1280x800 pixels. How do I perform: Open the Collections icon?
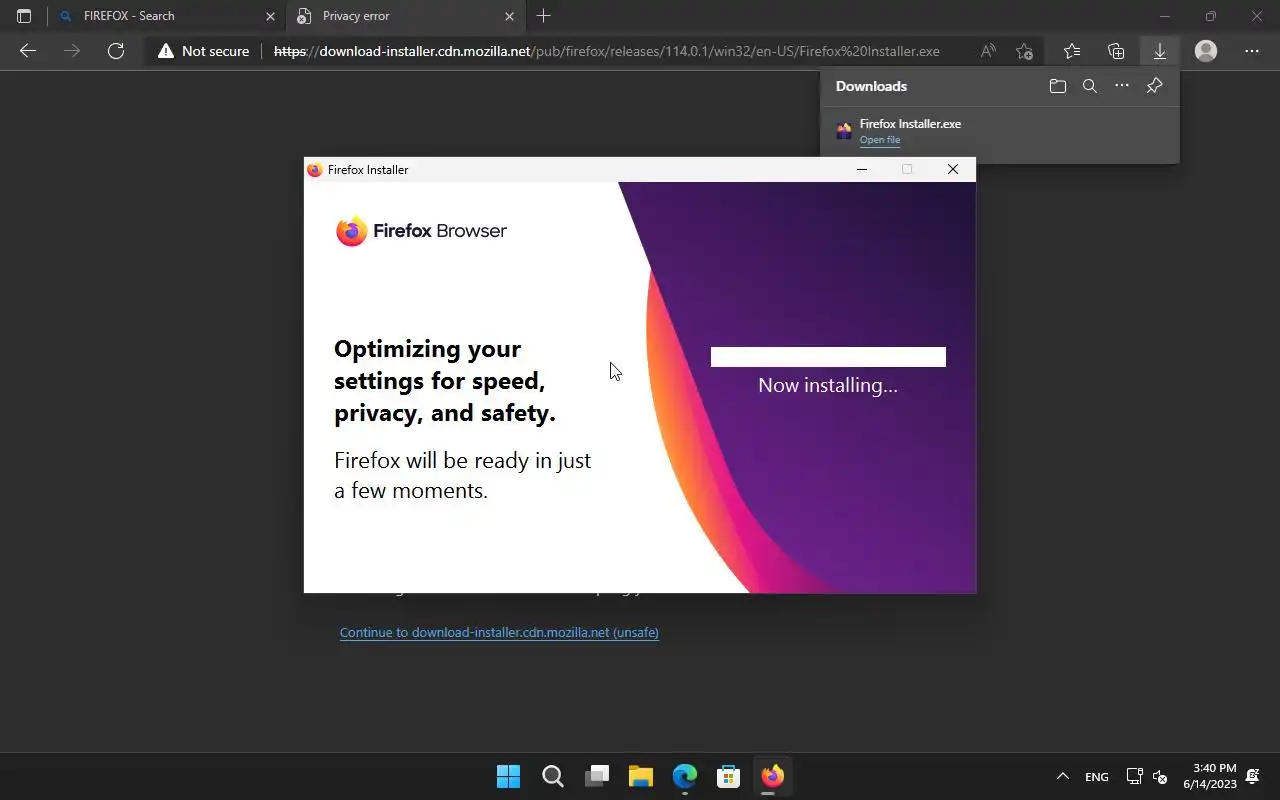point(1116,51)
